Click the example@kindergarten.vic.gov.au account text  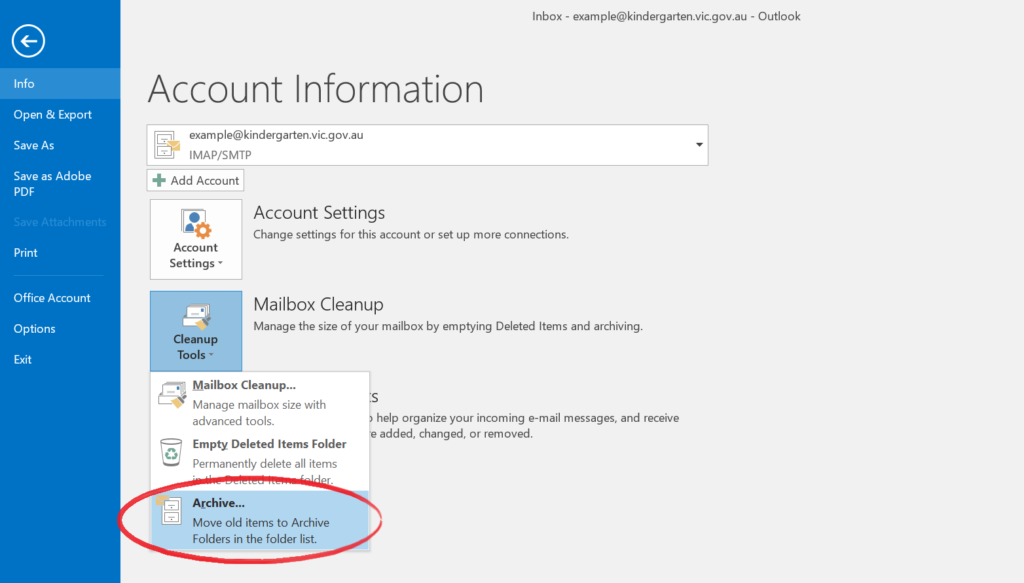point(276,135)
